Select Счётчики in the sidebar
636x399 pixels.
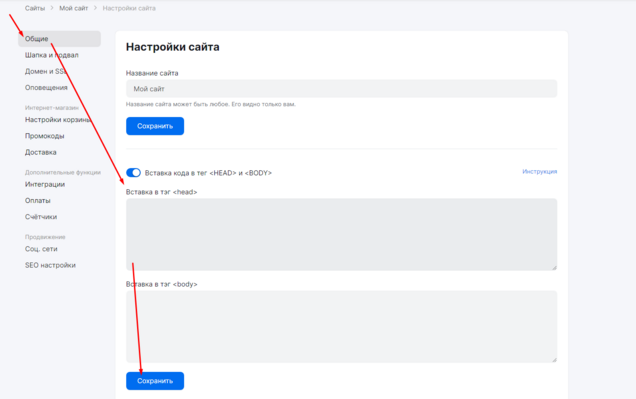pyautogui.click(x=41, y=217)
